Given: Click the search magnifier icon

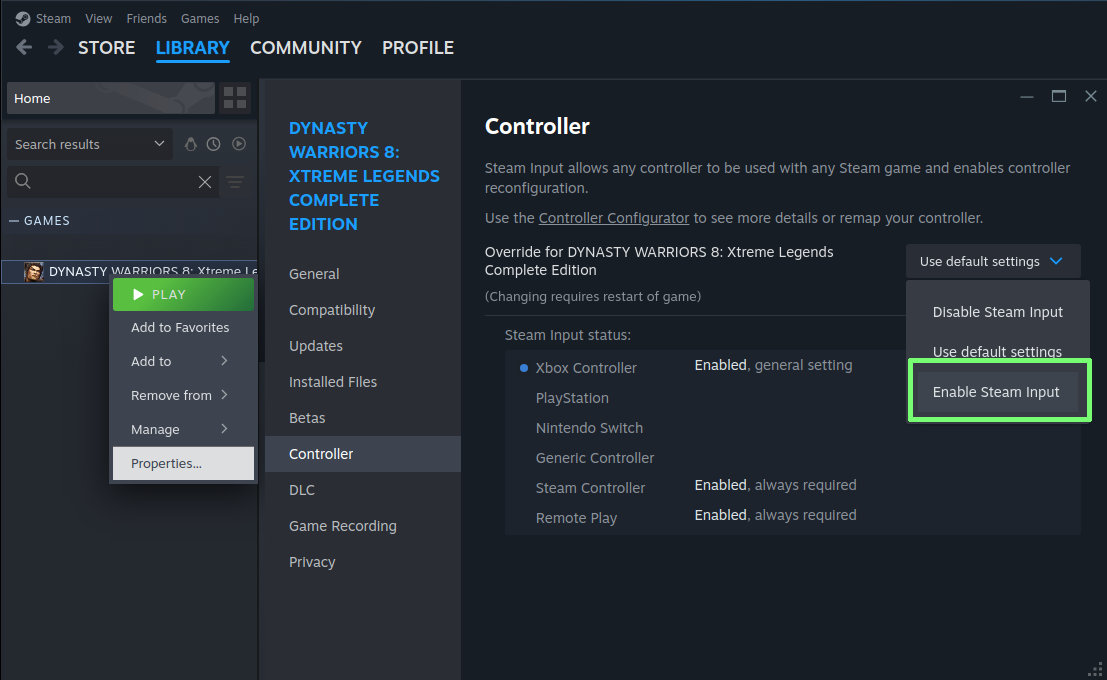Looking at the screenshot, I should (23, 181).
